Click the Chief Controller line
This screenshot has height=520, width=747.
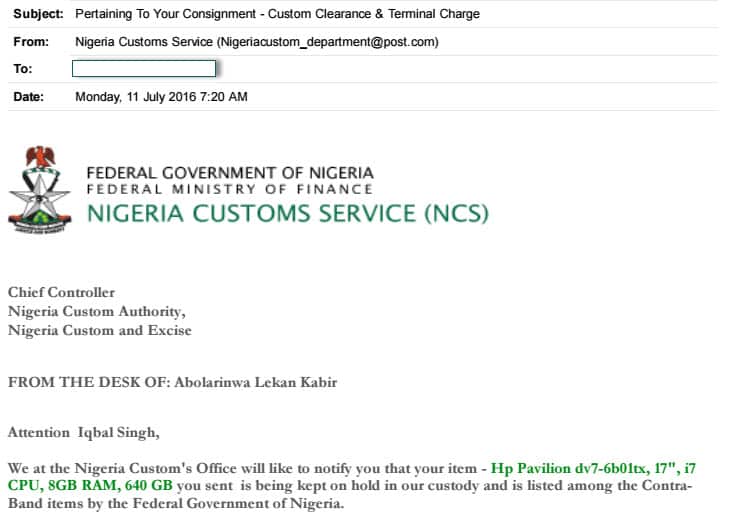61,293
